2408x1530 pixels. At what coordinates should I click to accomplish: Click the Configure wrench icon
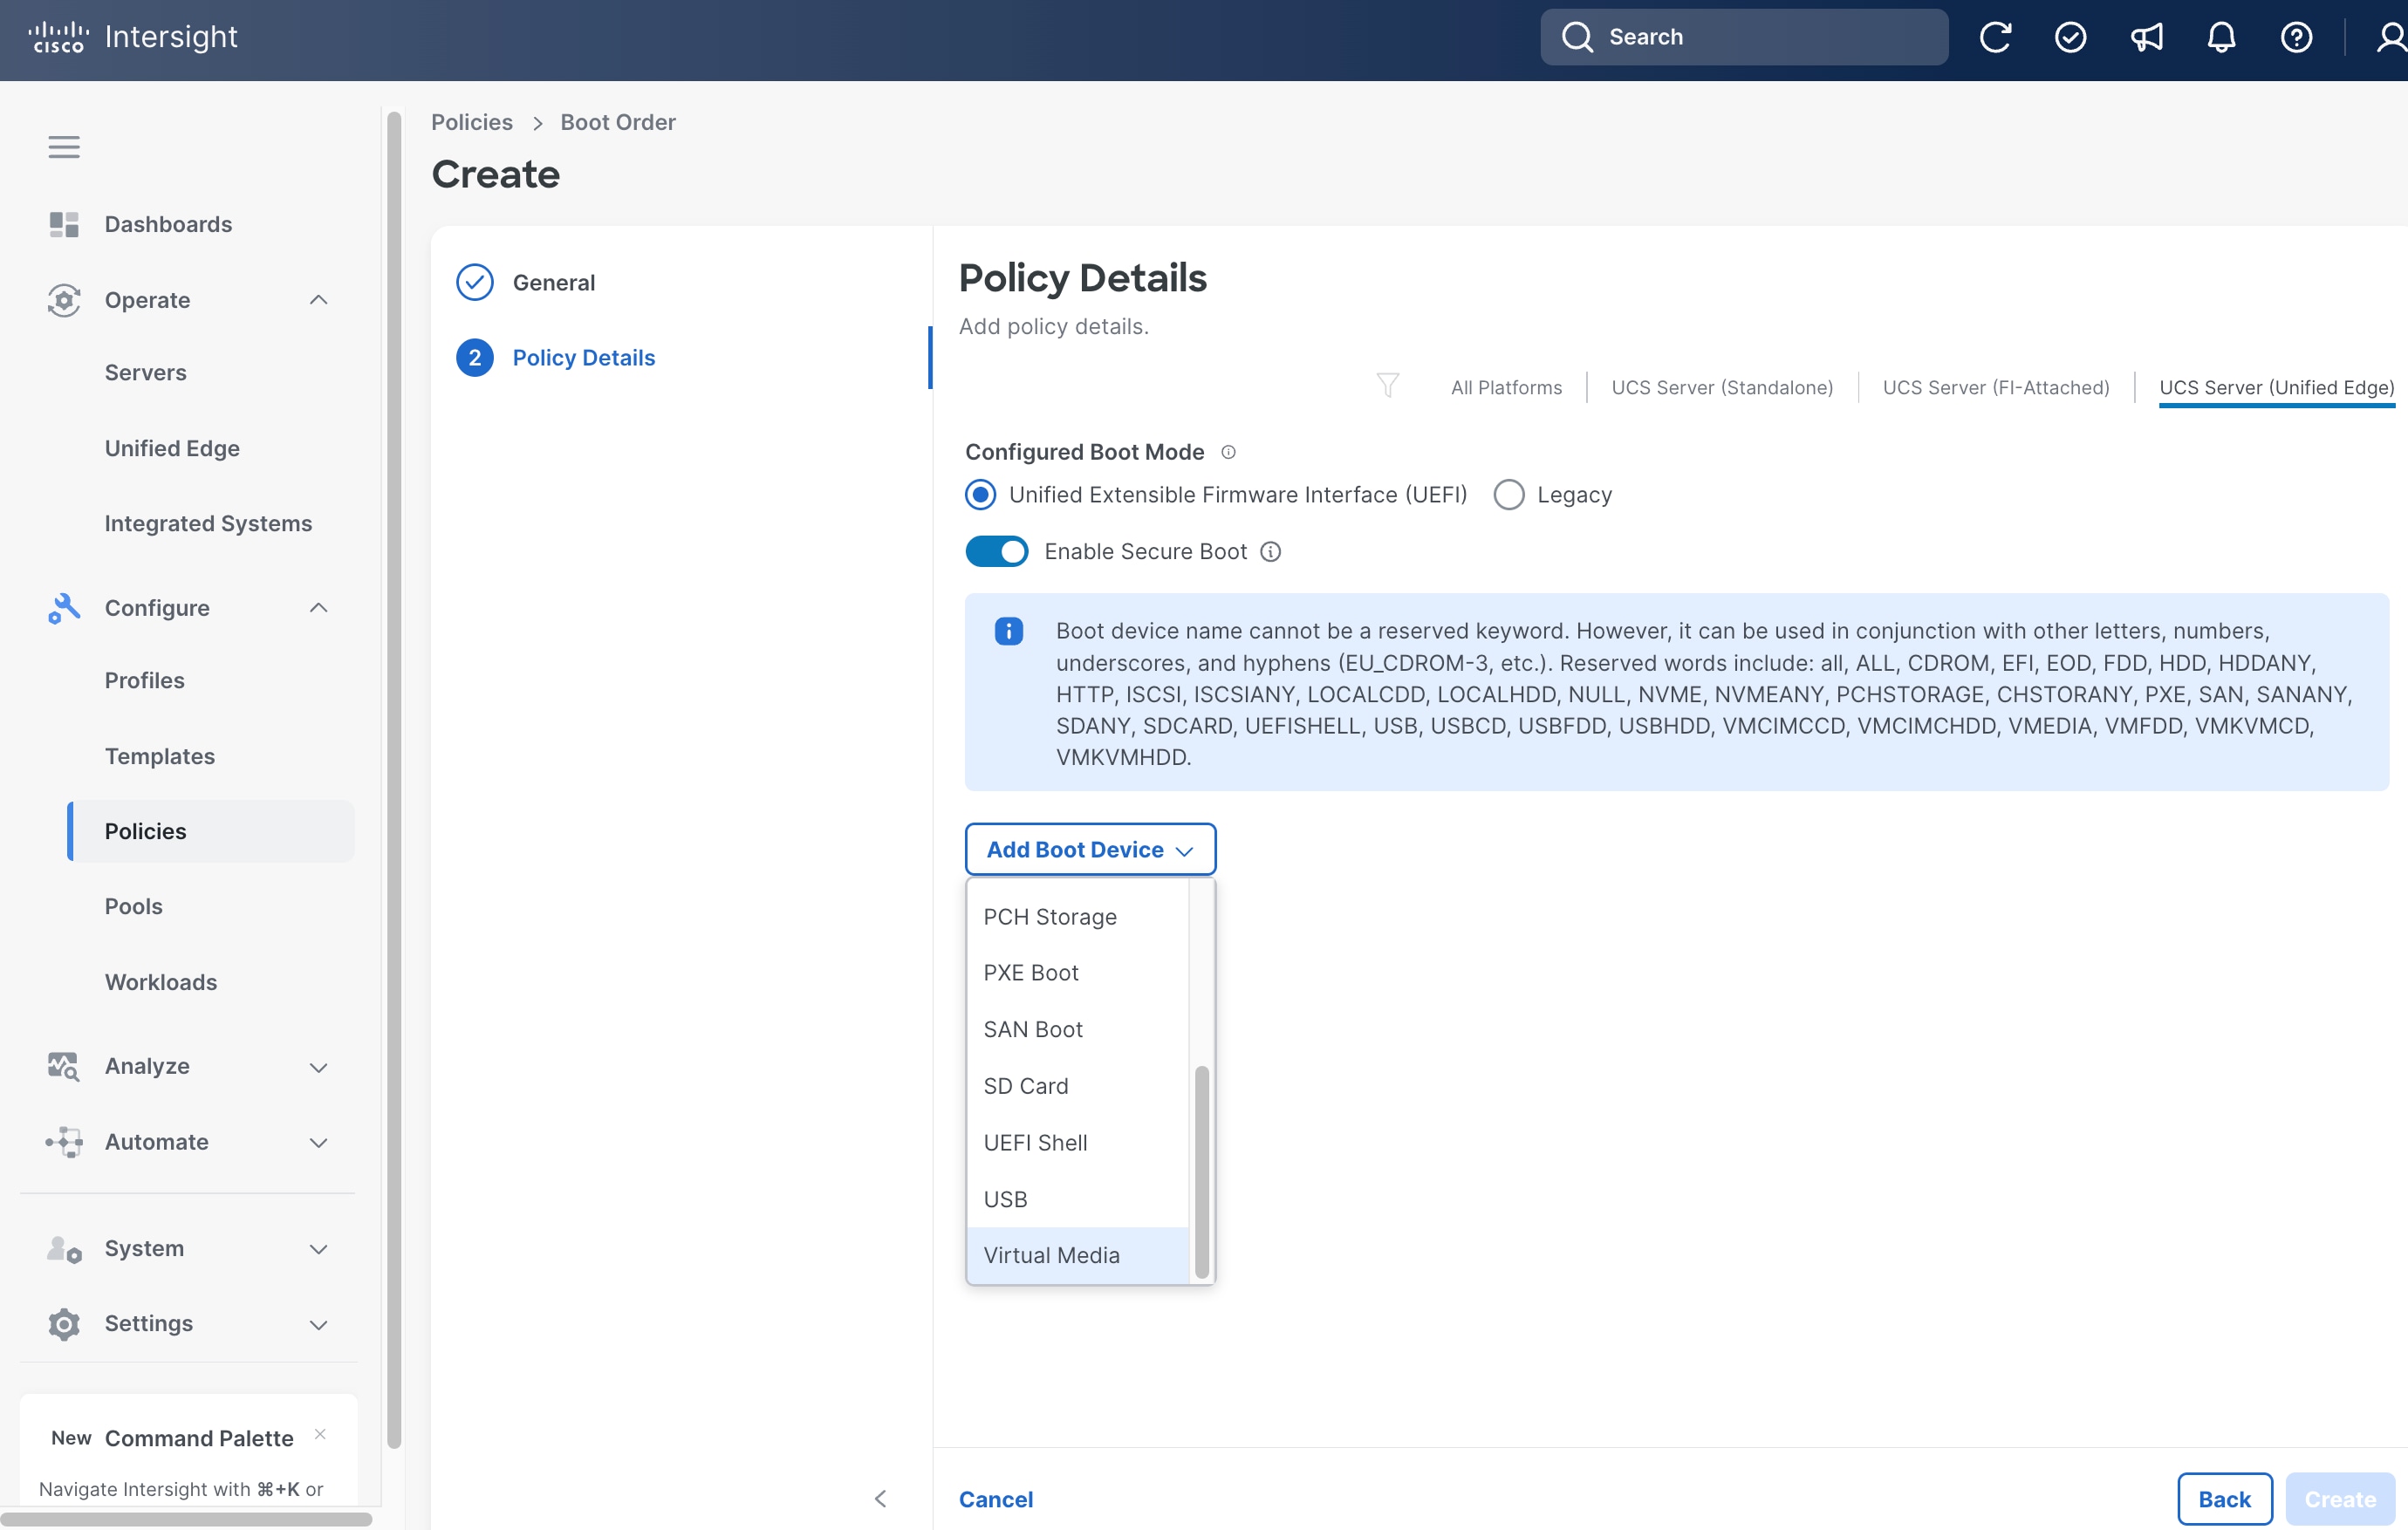[x=64, y=608]
